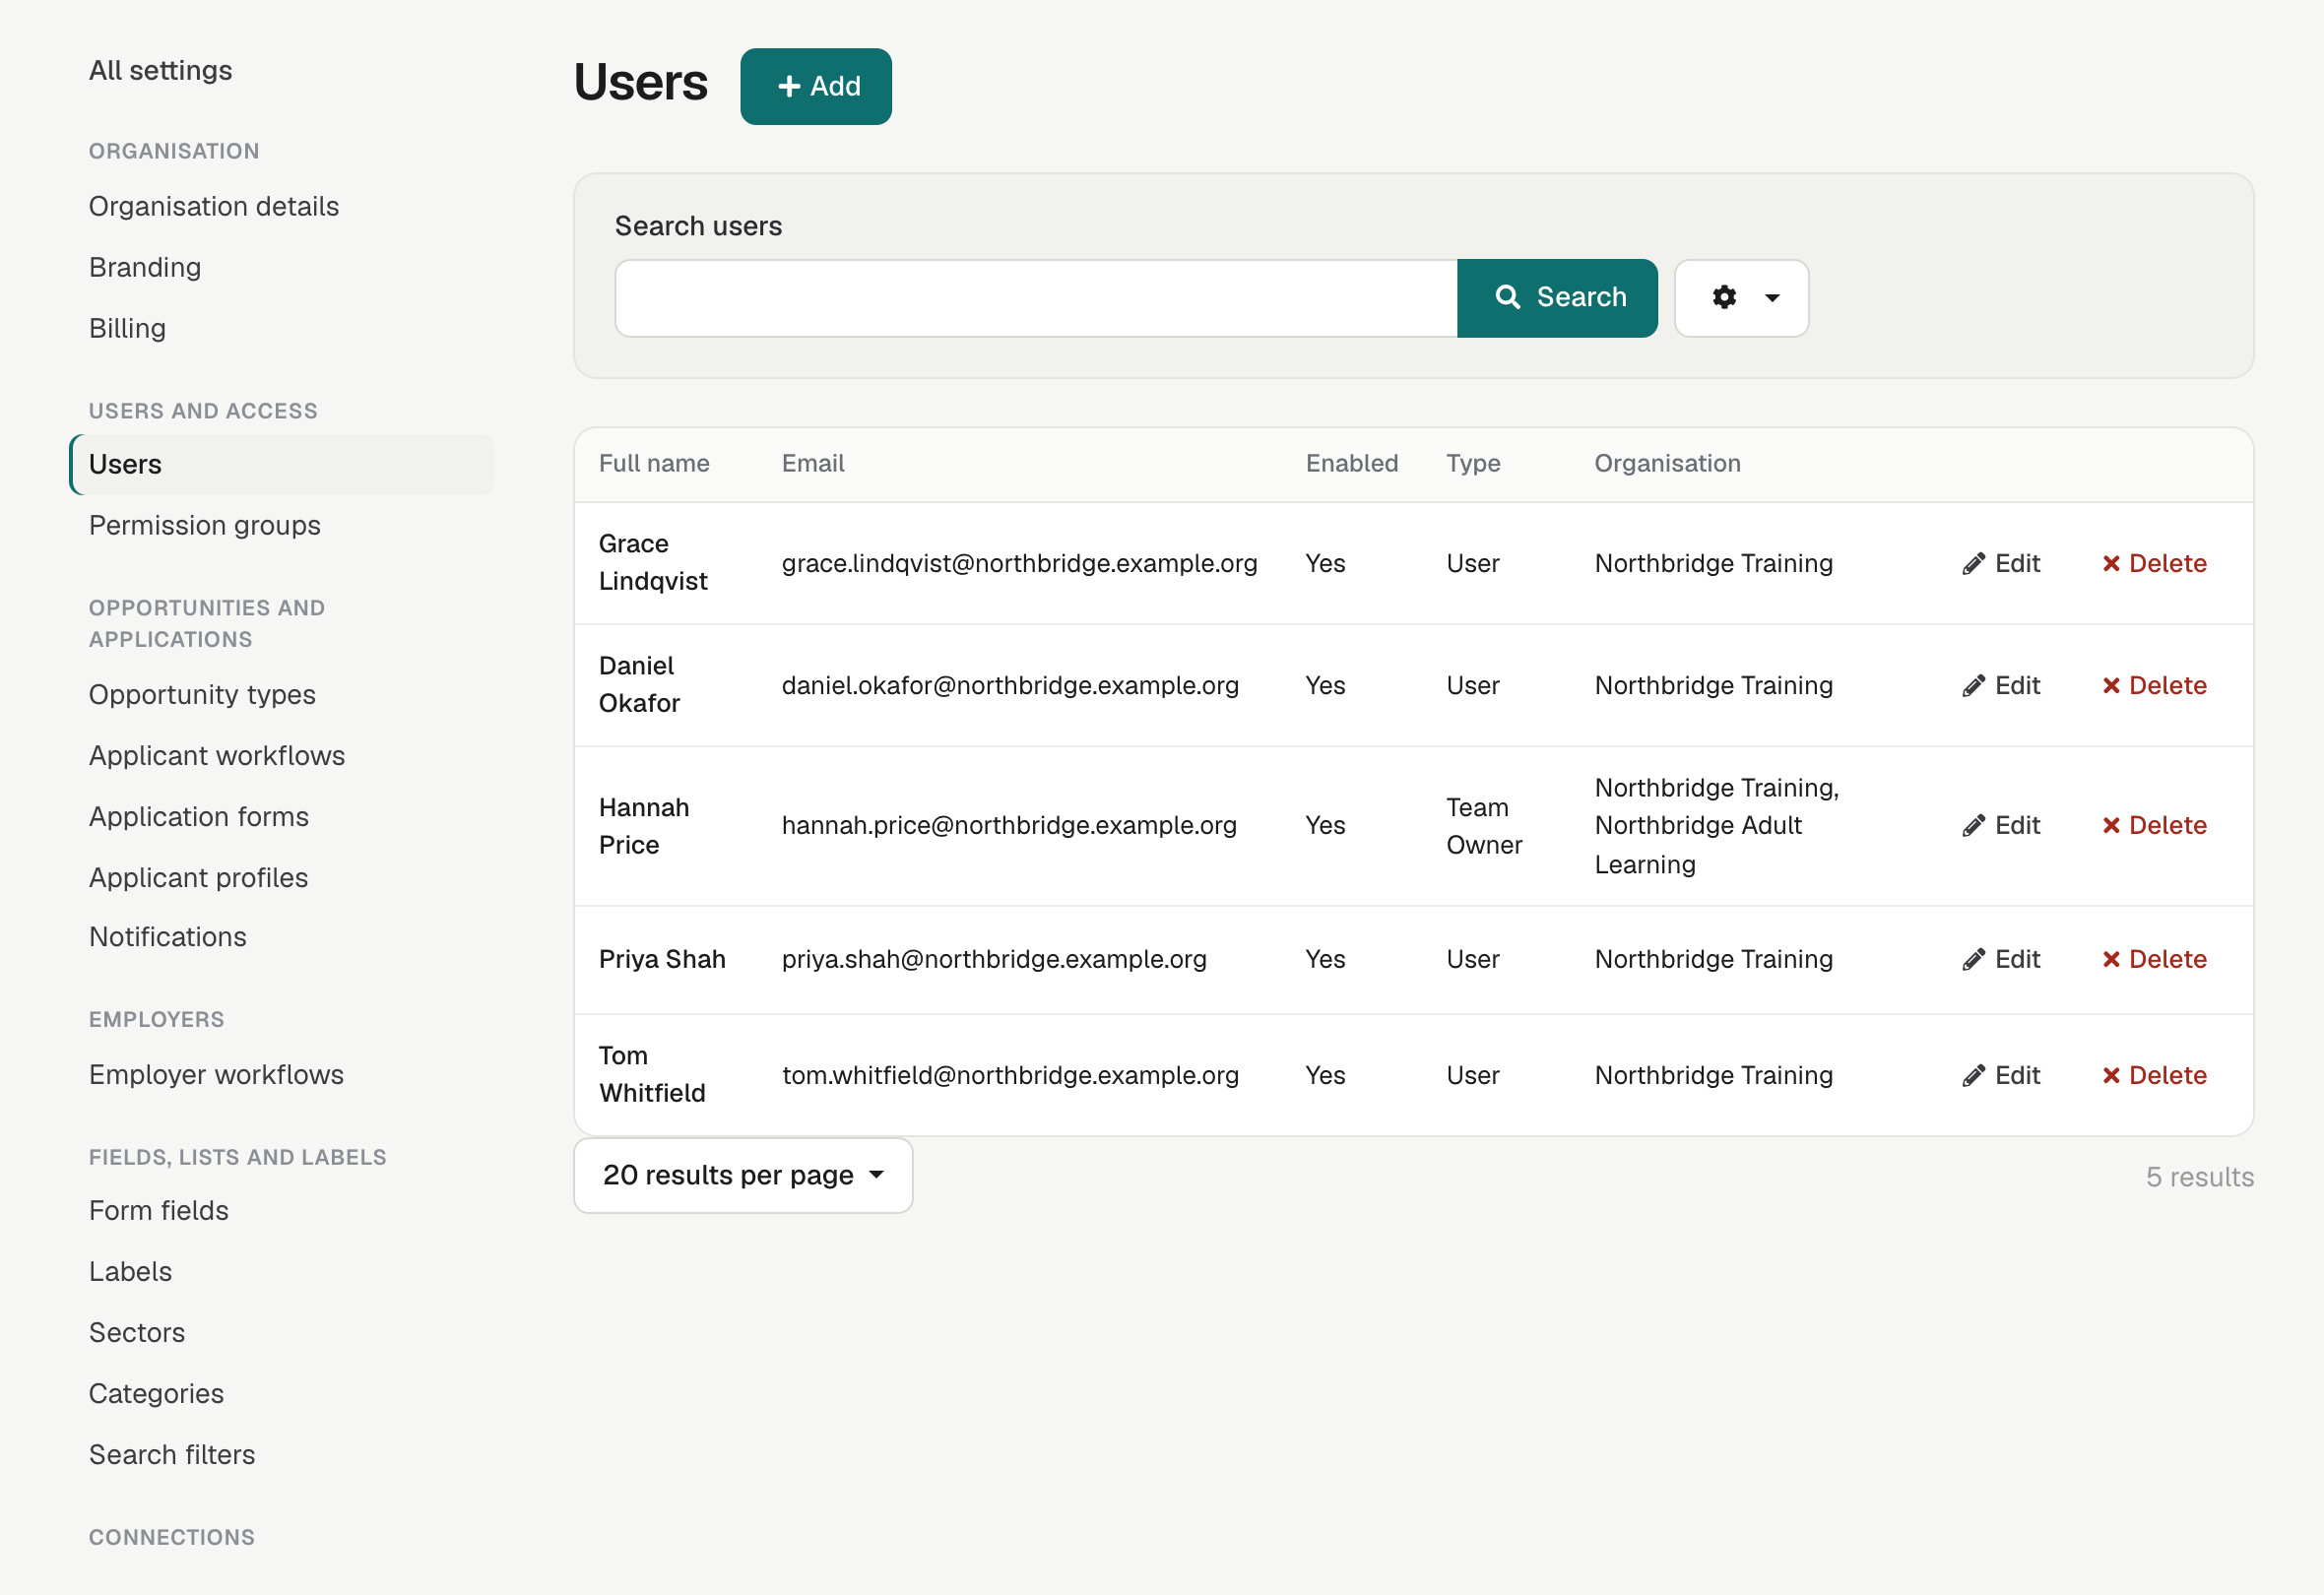Click the red X icon for Priya Shah
The width and height of the screenshot is (2324, 1595).
[x=2111, y=960]
